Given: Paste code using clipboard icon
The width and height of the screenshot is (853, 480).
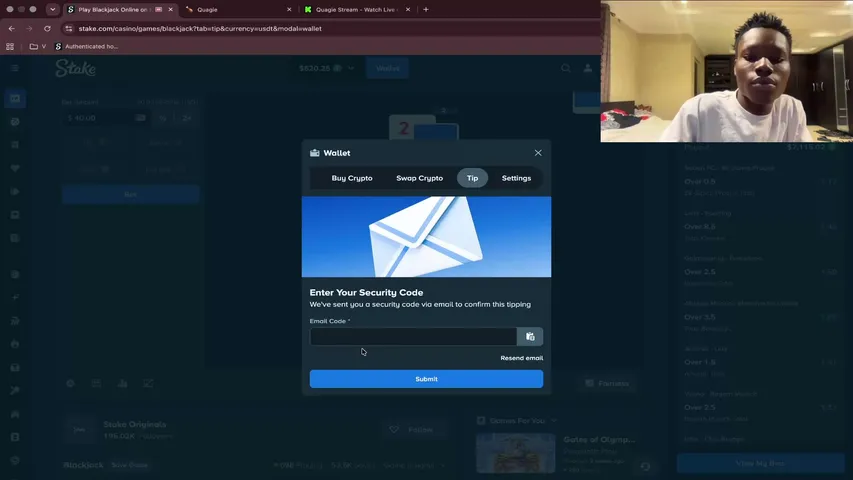Looking at the screenshot, I should pyautogui.click(x=530, y=336).
